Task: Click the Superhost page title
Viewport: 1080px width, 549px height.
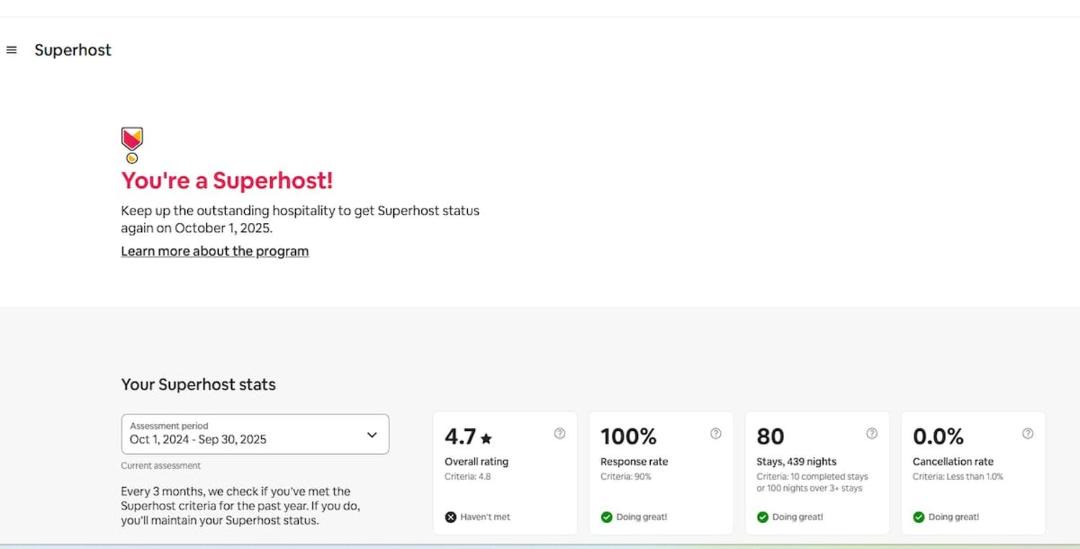Action: tap(73, 50)
